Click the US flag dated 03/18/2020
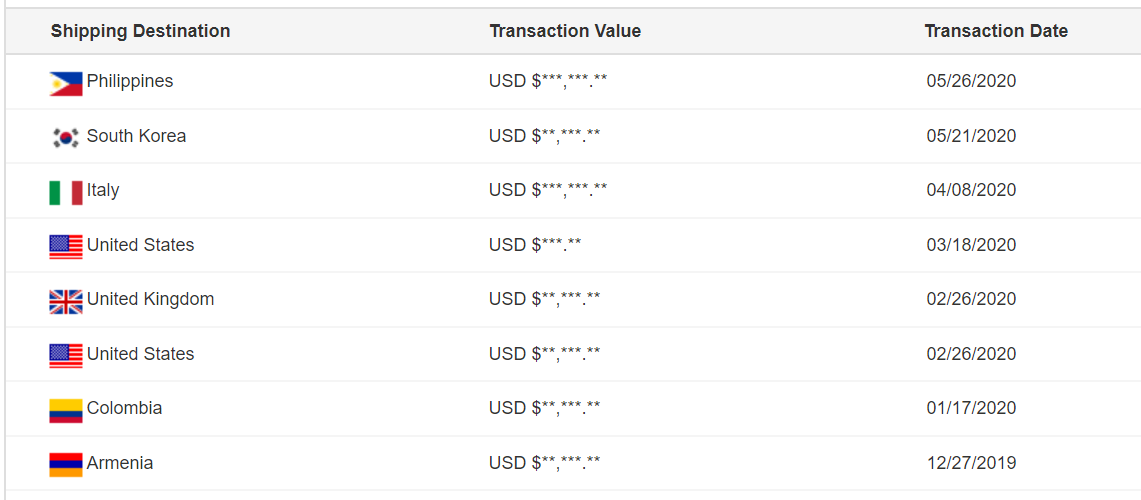This screenshot has width=1141, height=500. 65,247
